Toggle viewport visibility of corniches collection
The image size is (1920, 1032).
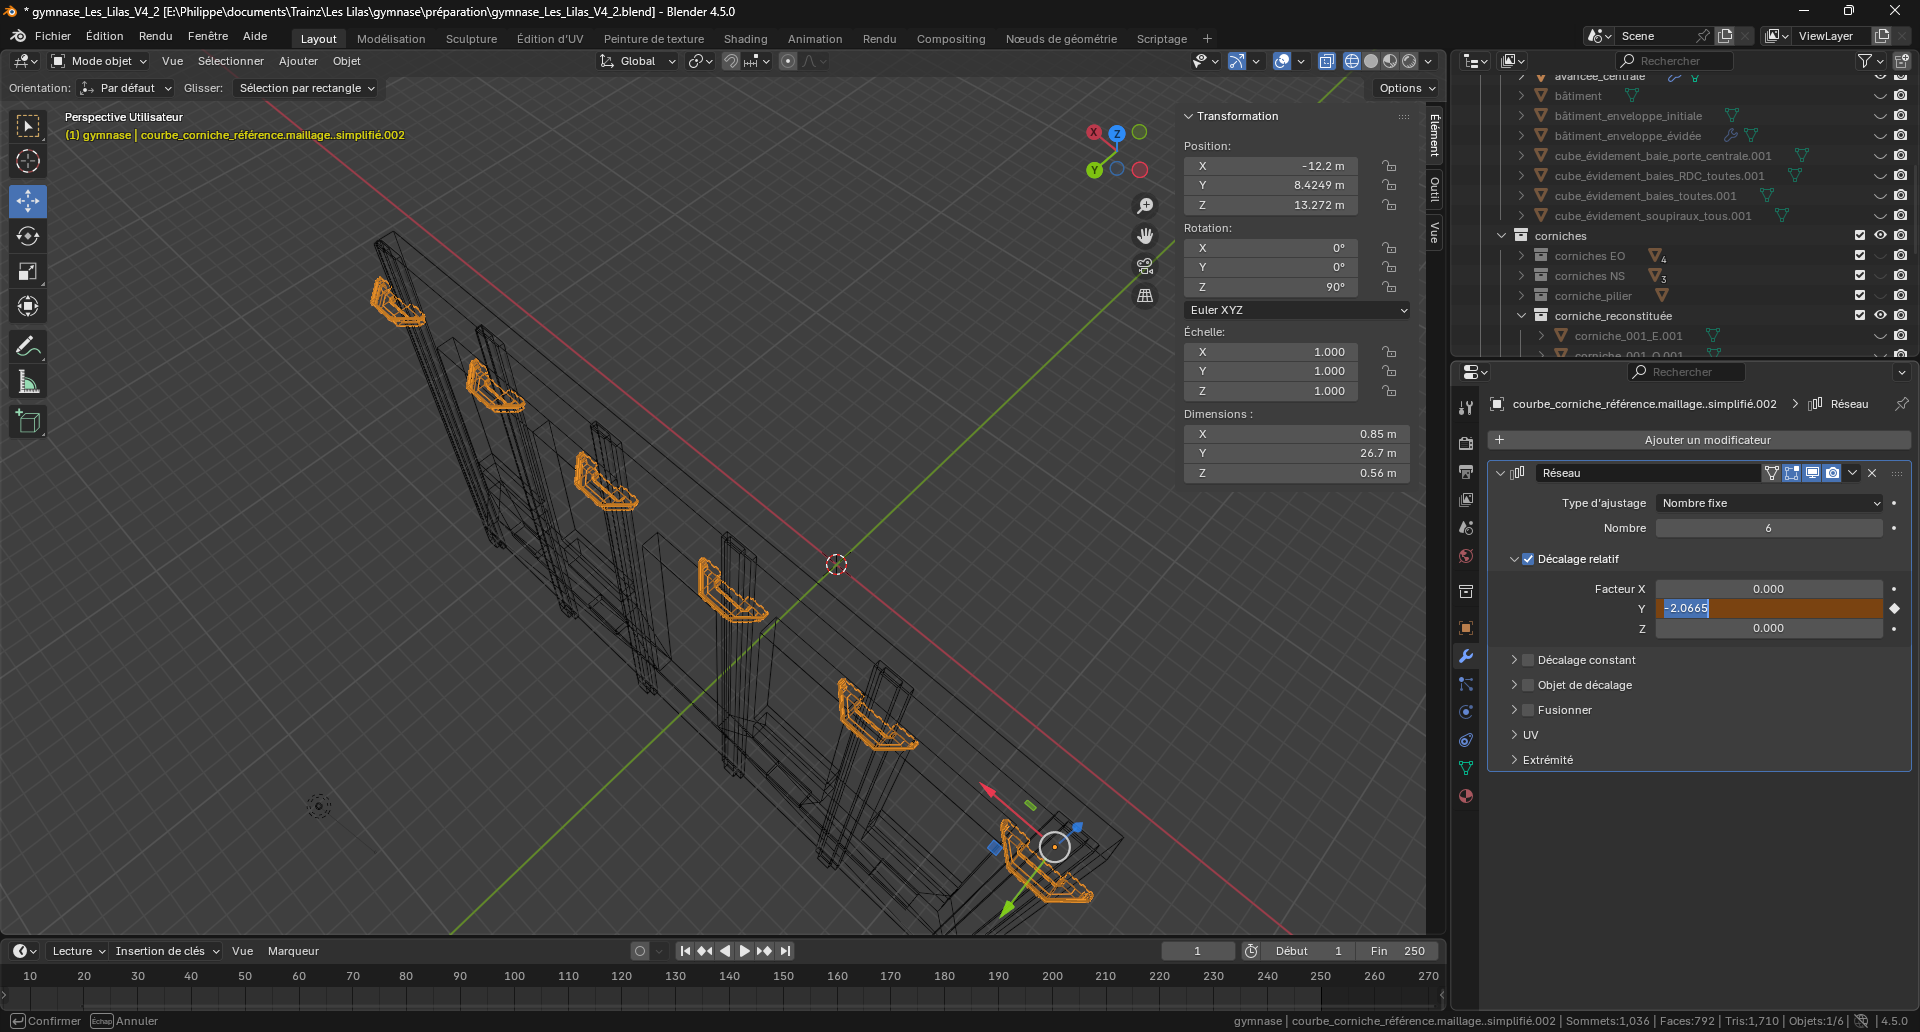pos(1880,236)
